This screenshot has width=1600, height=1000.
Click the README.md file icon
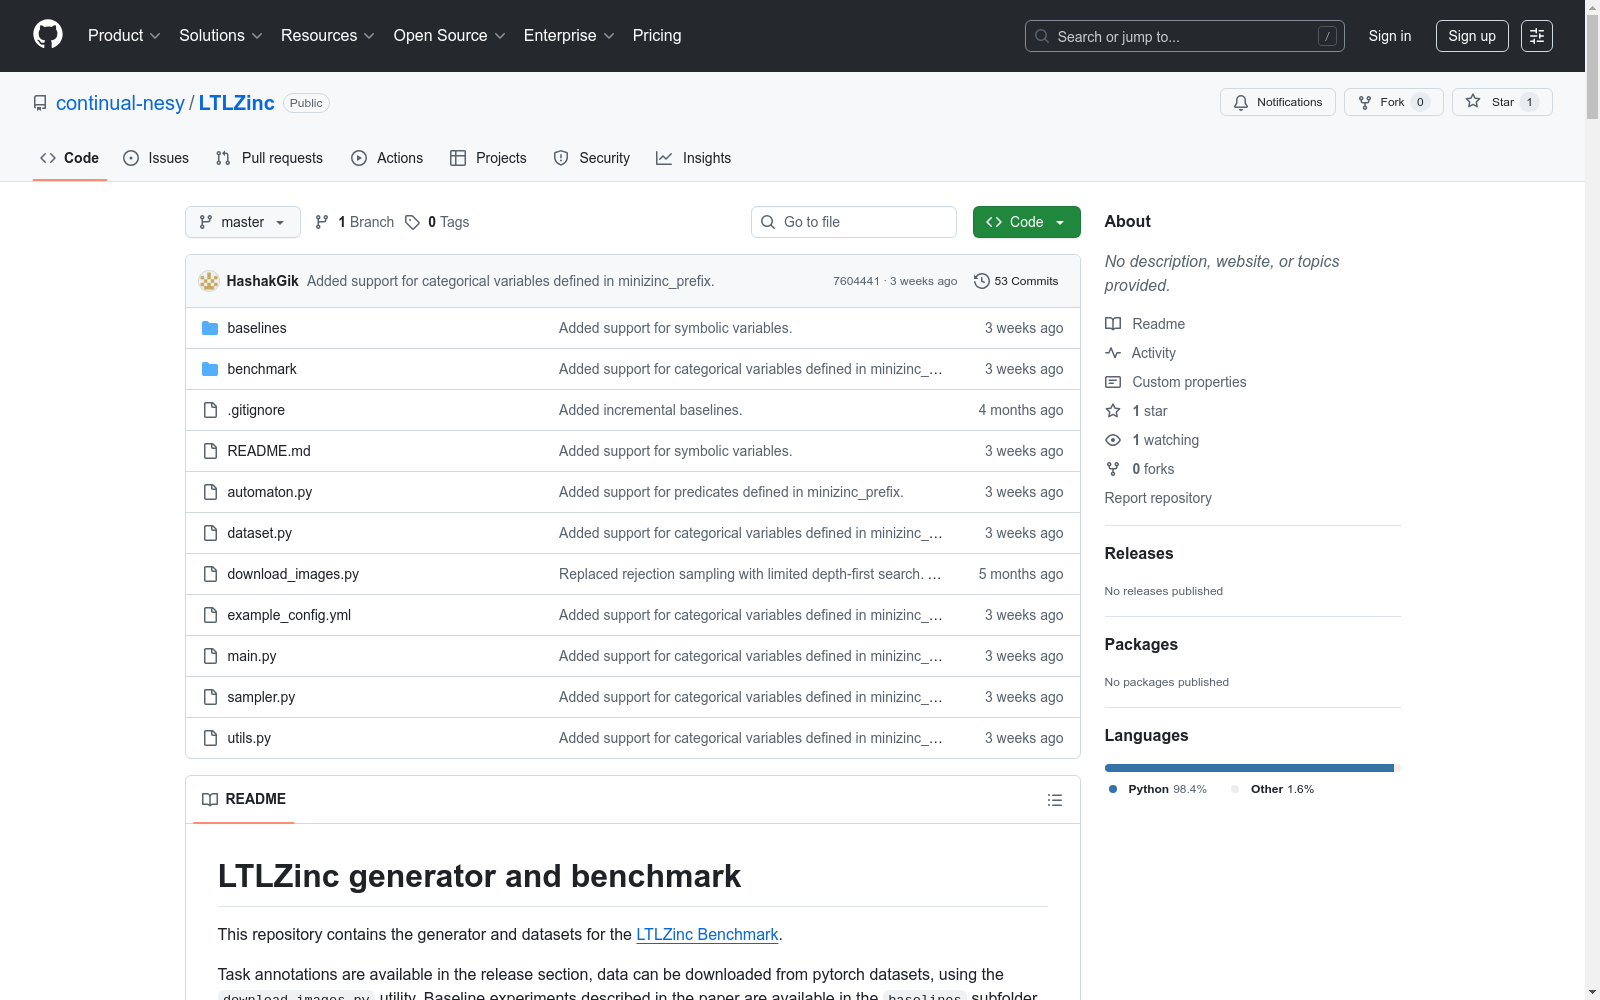[x=210, y=451]
